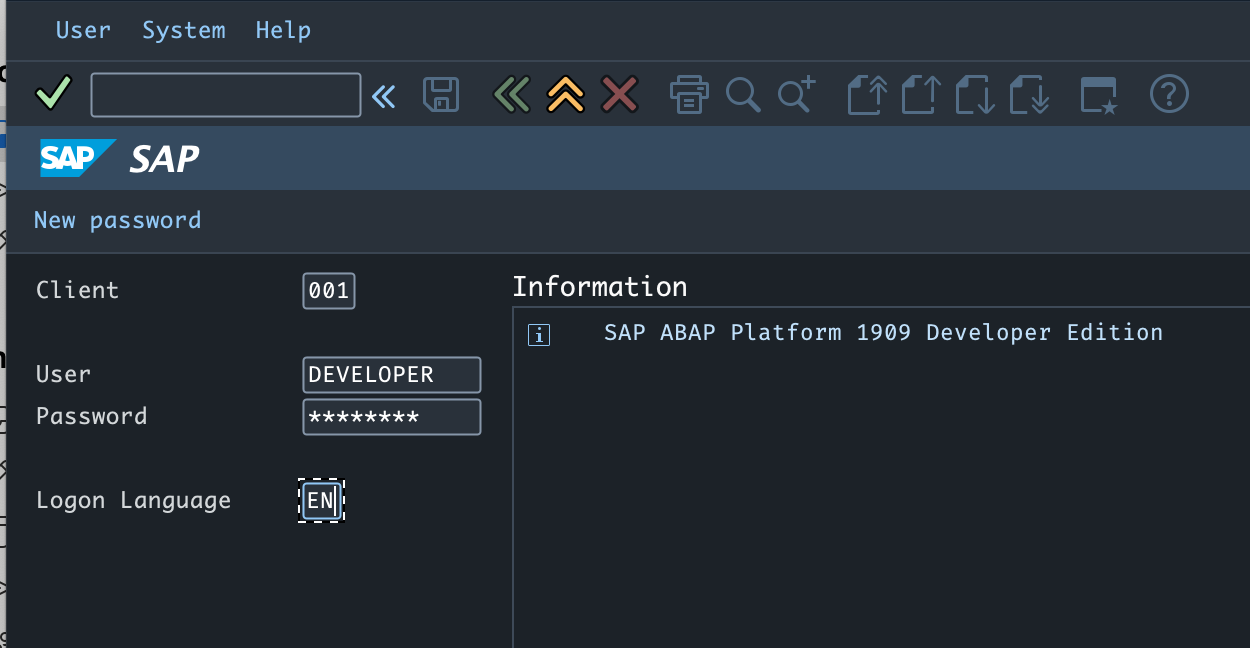Click the Find magnifier icon
1250x648 pixels.
coord(742,94)
